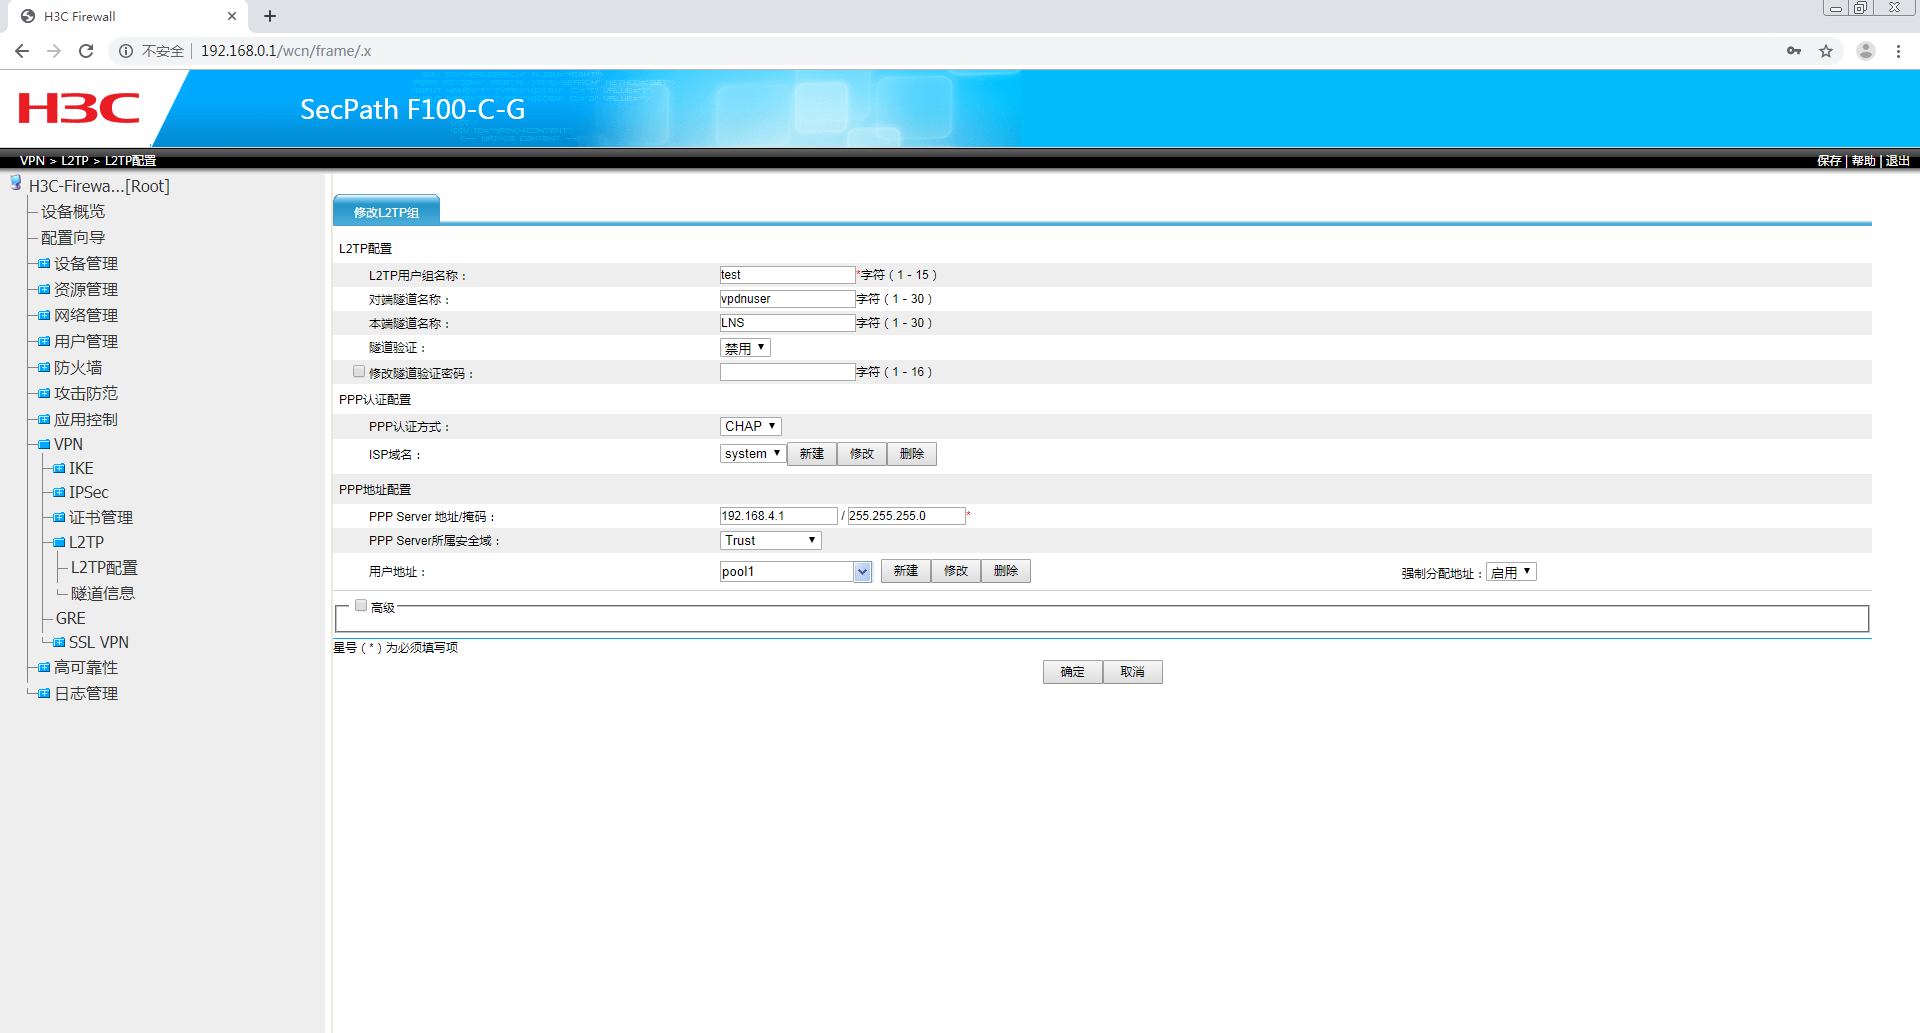The width and height of the screenshot is (1920, 1033).
Task: Focus subnet mask field 255.255.255.0
Action: (x=907, y=516)
